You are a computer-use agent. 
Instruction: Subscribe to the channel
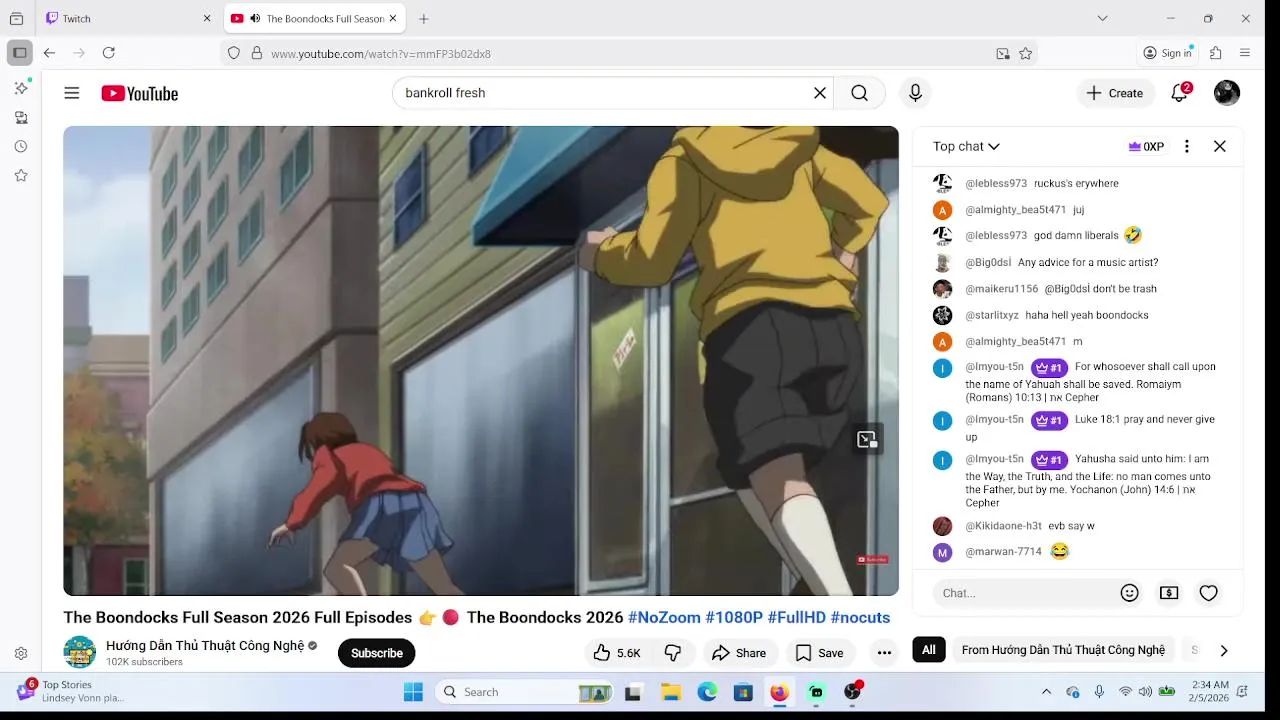377,653
